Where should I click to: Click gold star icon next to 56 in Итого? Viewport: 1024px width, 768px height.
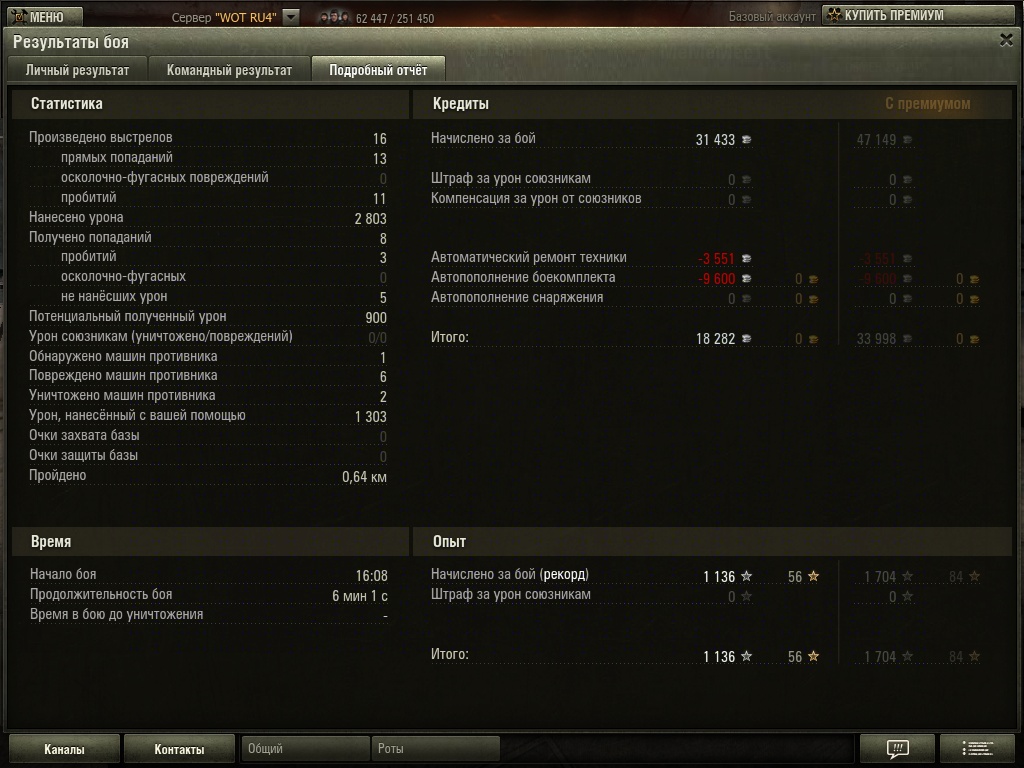(813, 656)
